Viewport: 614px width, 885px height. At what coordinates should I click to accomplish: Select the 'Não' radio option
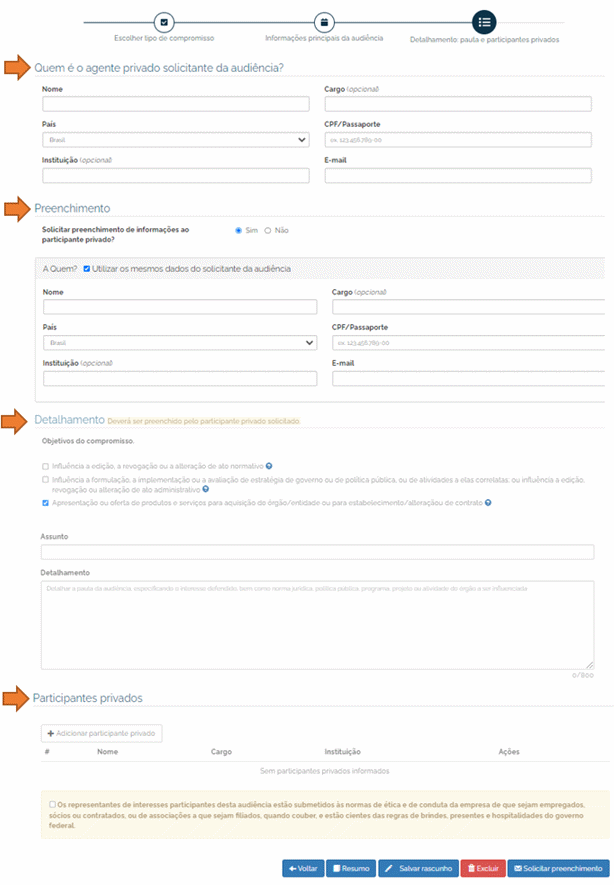click(268, 230)
